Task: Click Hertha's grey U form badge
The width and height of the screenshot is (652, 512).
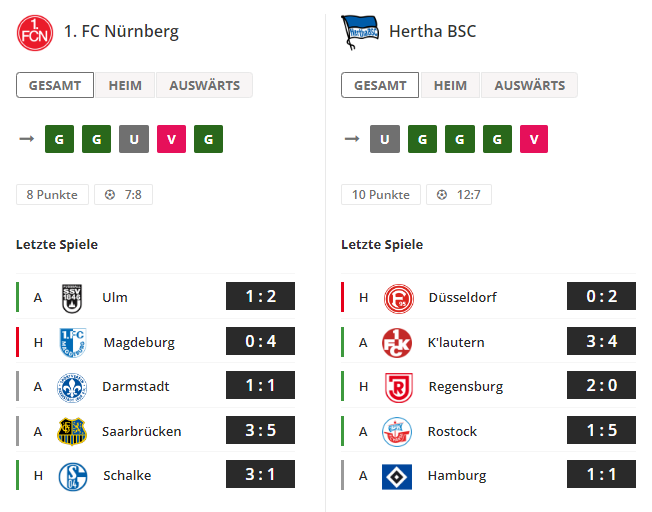Action: (385, 139)
